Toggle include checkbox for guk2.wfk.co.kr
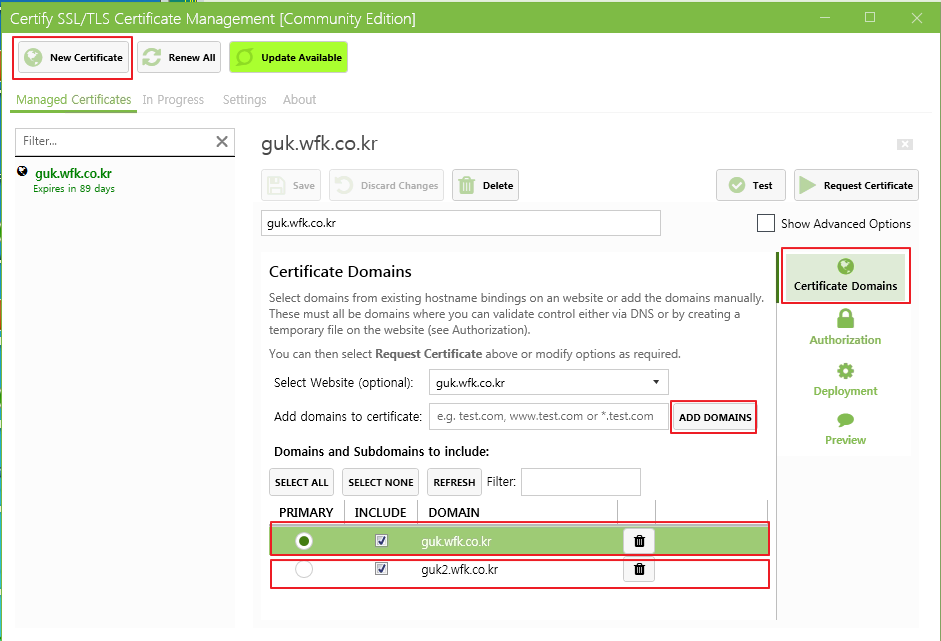This screenshot has height=641, width=941. click(382, 568)
